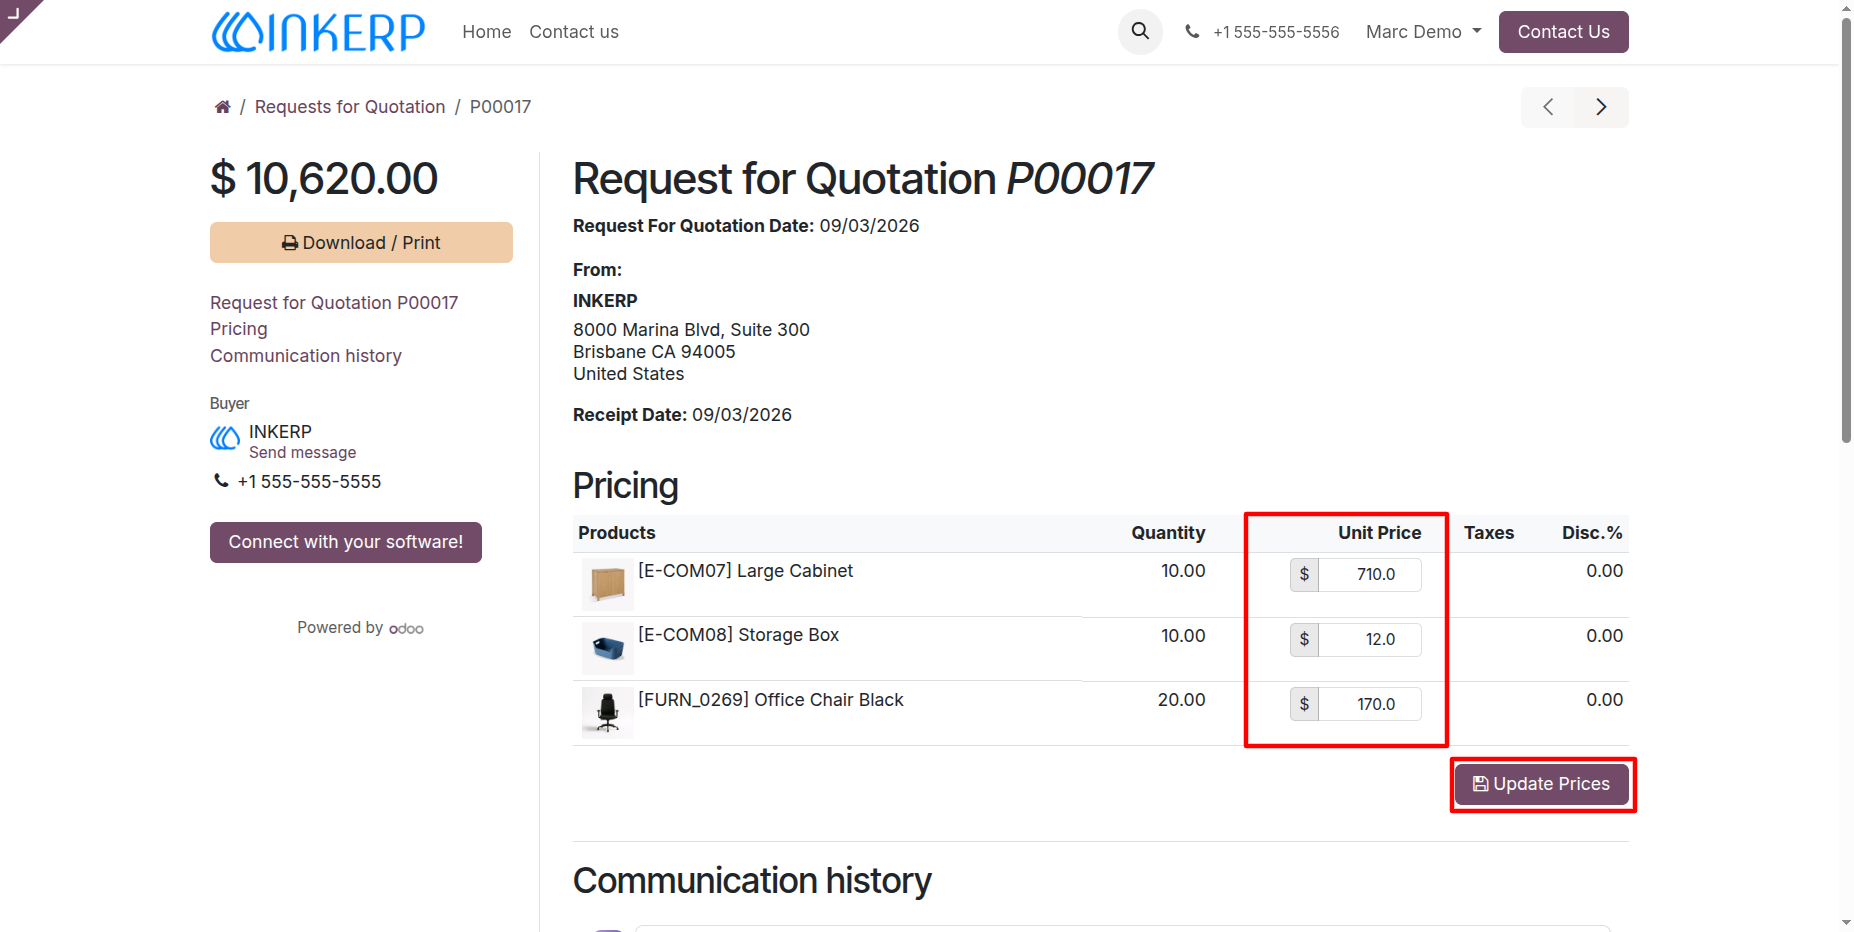1854x932 pixels.
Task: Click the Office Chair Black image
Action: pos(608,713)
